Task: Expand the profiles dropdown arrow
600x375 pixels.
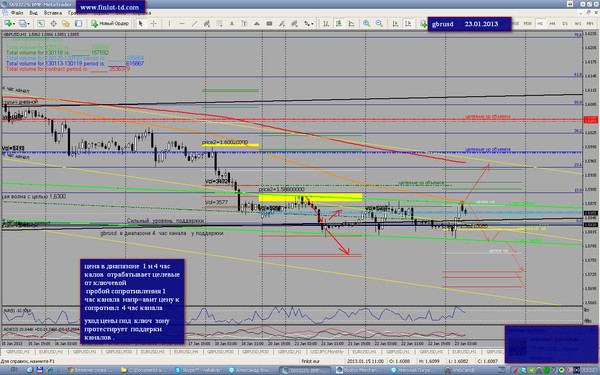Action: (x=29, y=24)
